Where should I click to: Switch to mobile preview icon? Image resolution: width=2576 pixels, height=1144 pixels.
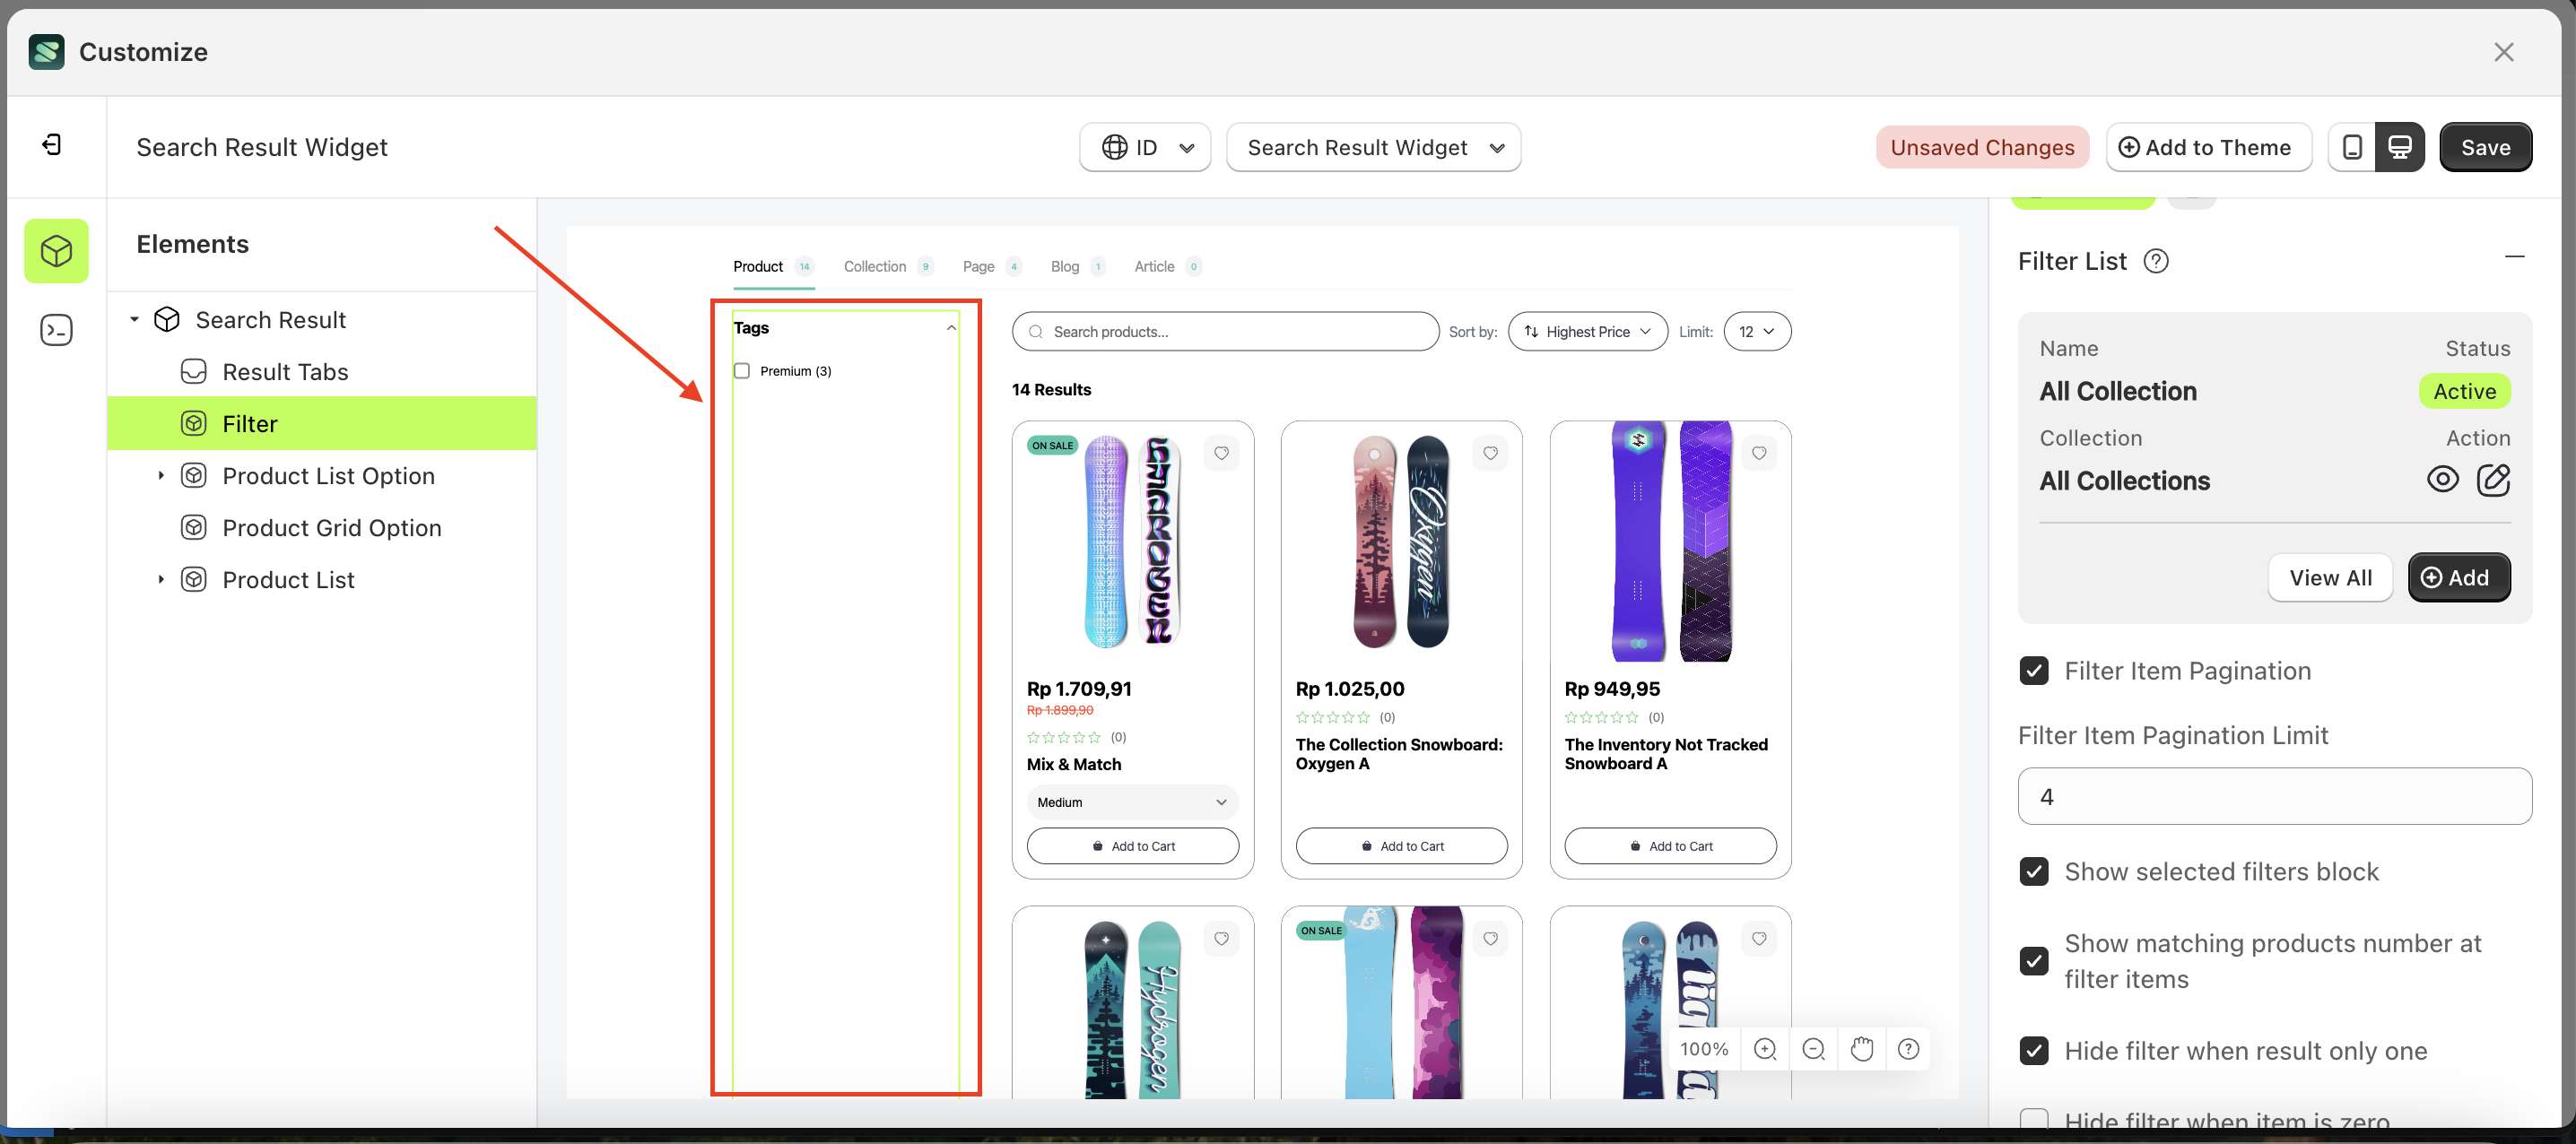[2352, 147]
